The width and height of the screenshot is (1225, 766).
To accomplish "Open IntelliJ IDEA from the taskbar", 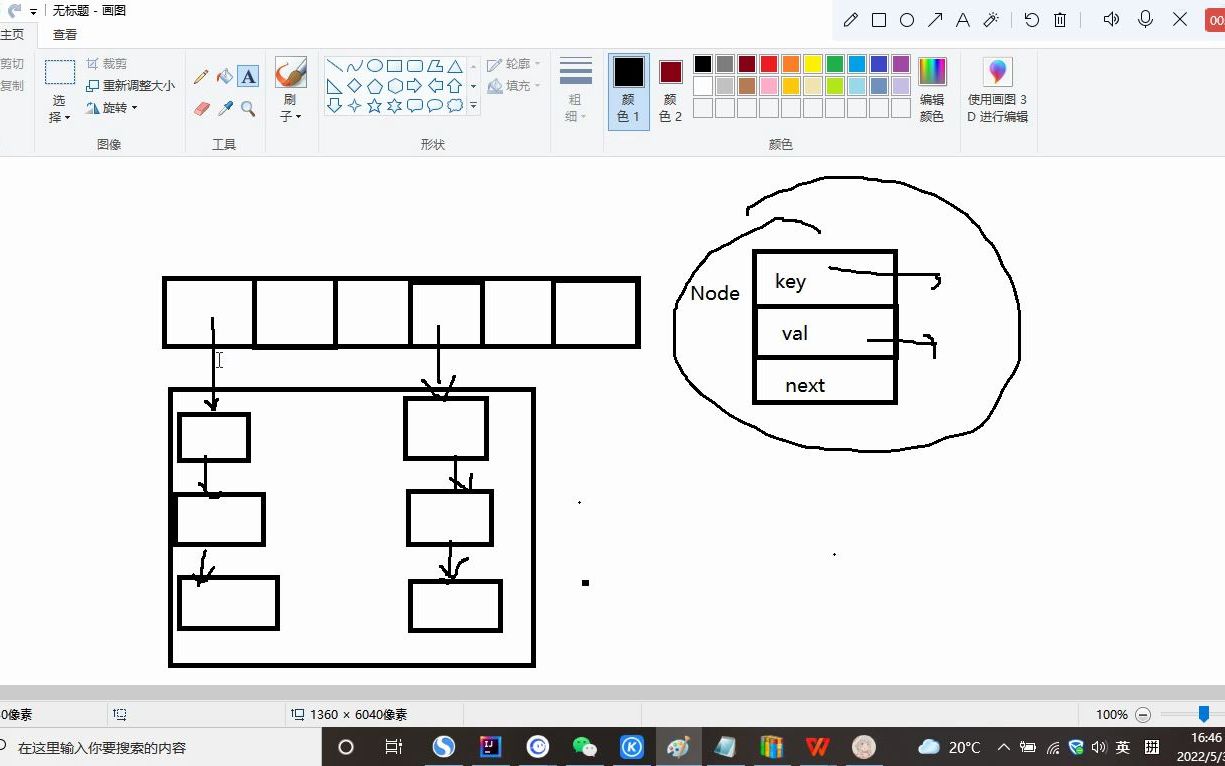I will pos(490,747).
